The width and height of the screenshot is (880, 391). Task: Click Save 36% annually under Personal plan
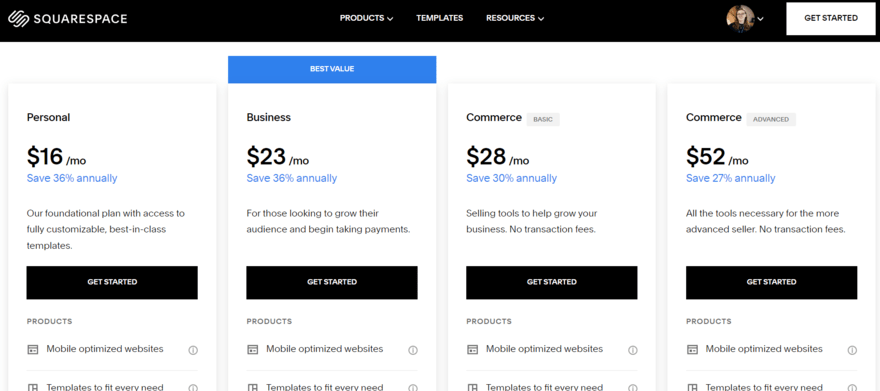(72, 178)
